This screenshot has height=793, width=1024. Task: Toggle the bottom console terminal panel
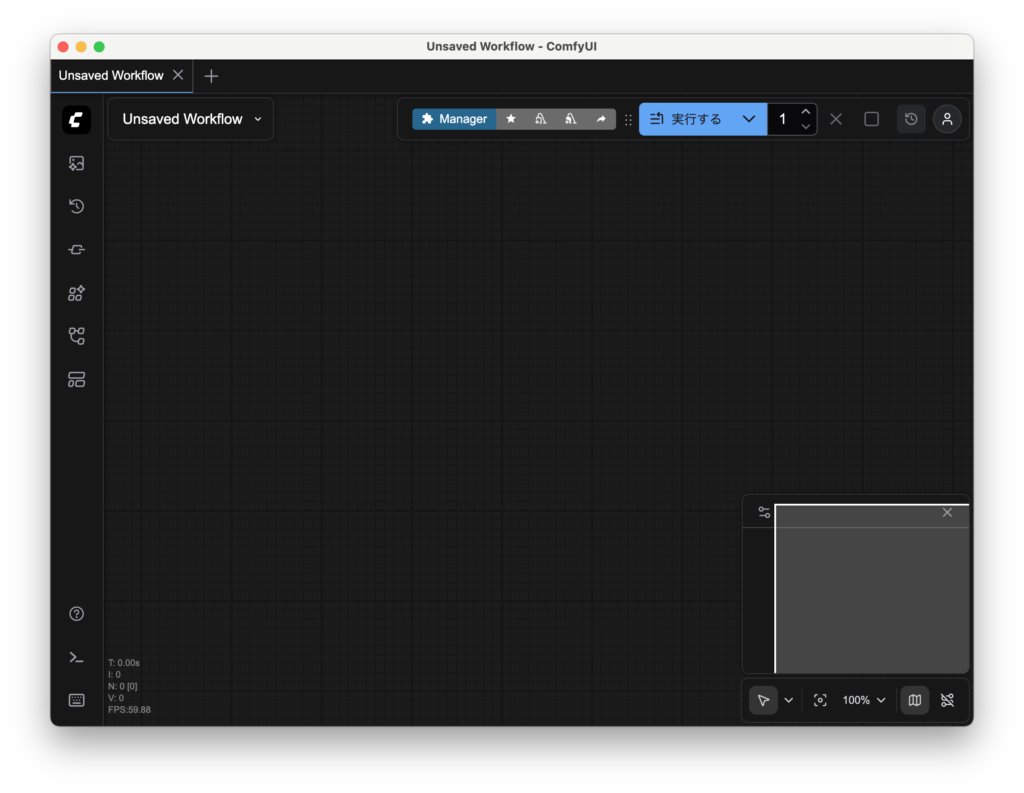tap(76, 657)
